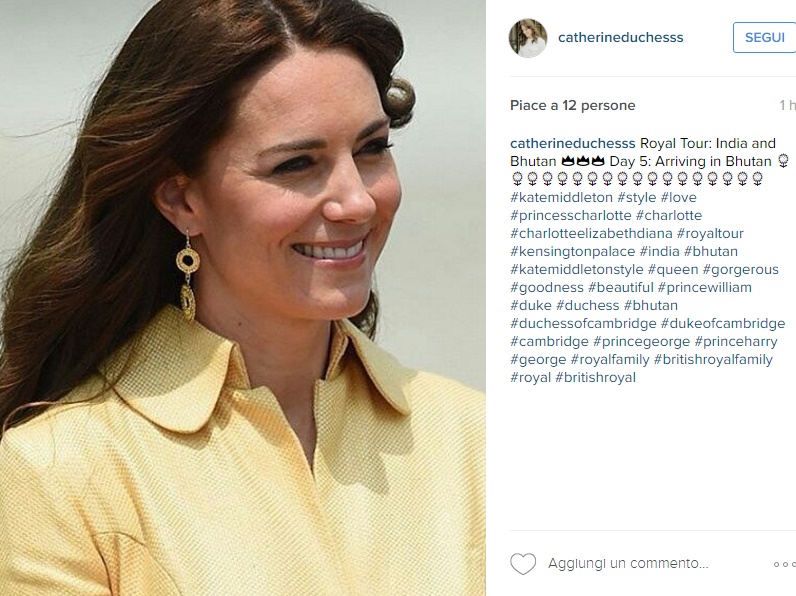Open the #princewilliam hashtag
The image size is (796, 596).
click(705, 287)
